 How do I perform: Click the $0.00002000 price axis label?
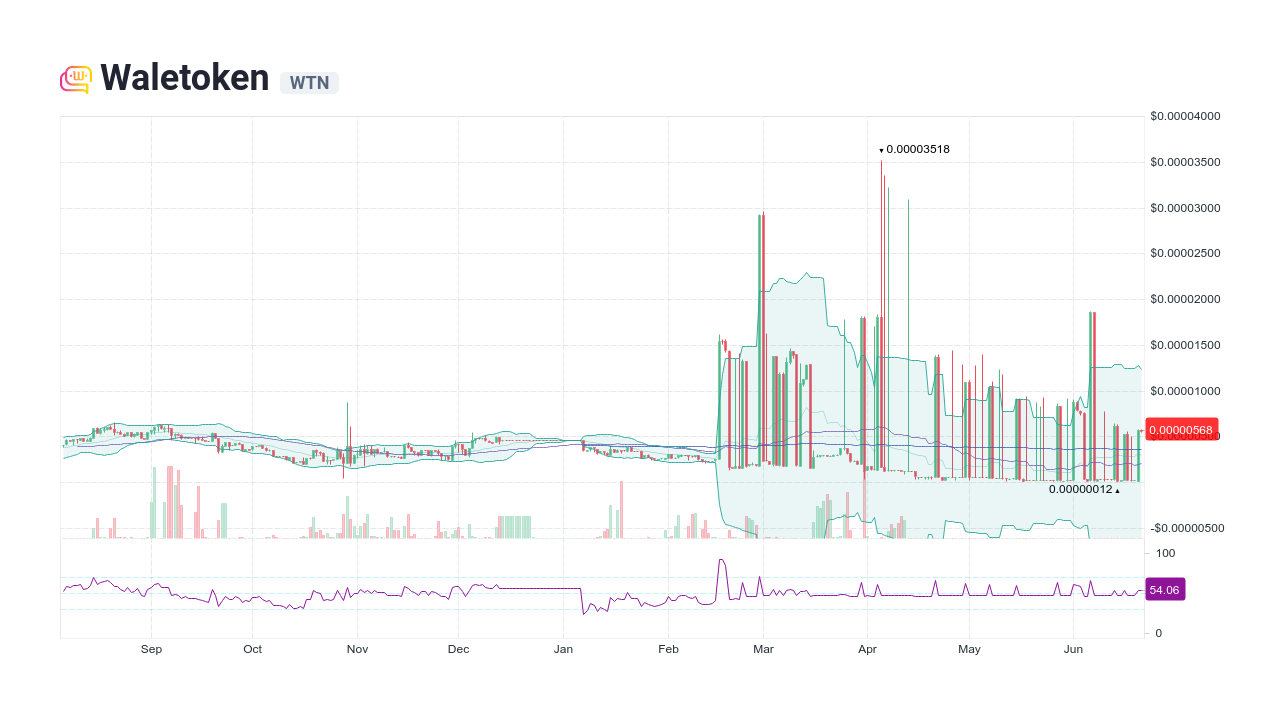click(x=1185, y=299)
